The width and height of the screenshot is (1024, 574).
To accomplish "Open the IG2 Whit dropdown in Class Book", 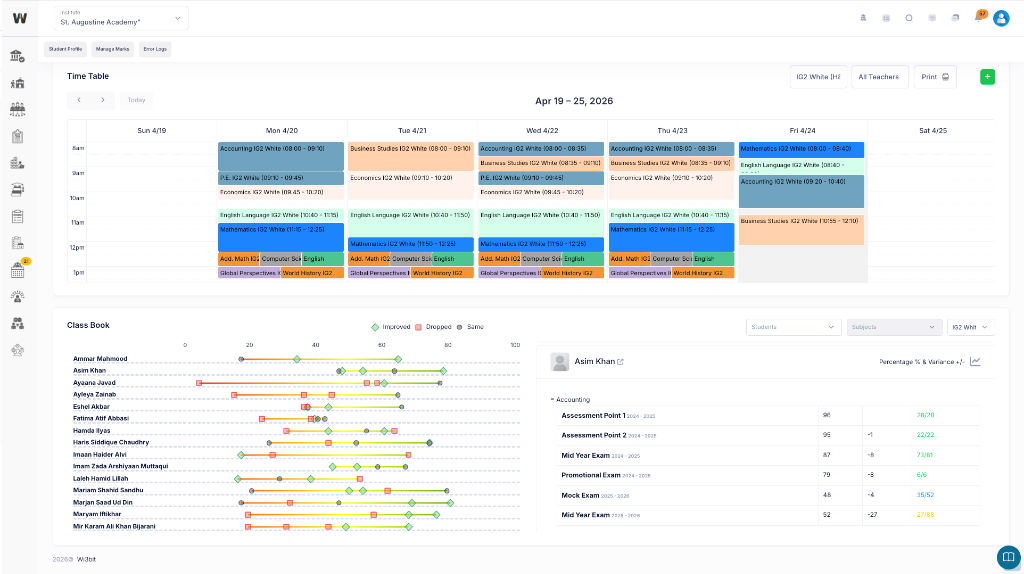I will tap(970, 327).
